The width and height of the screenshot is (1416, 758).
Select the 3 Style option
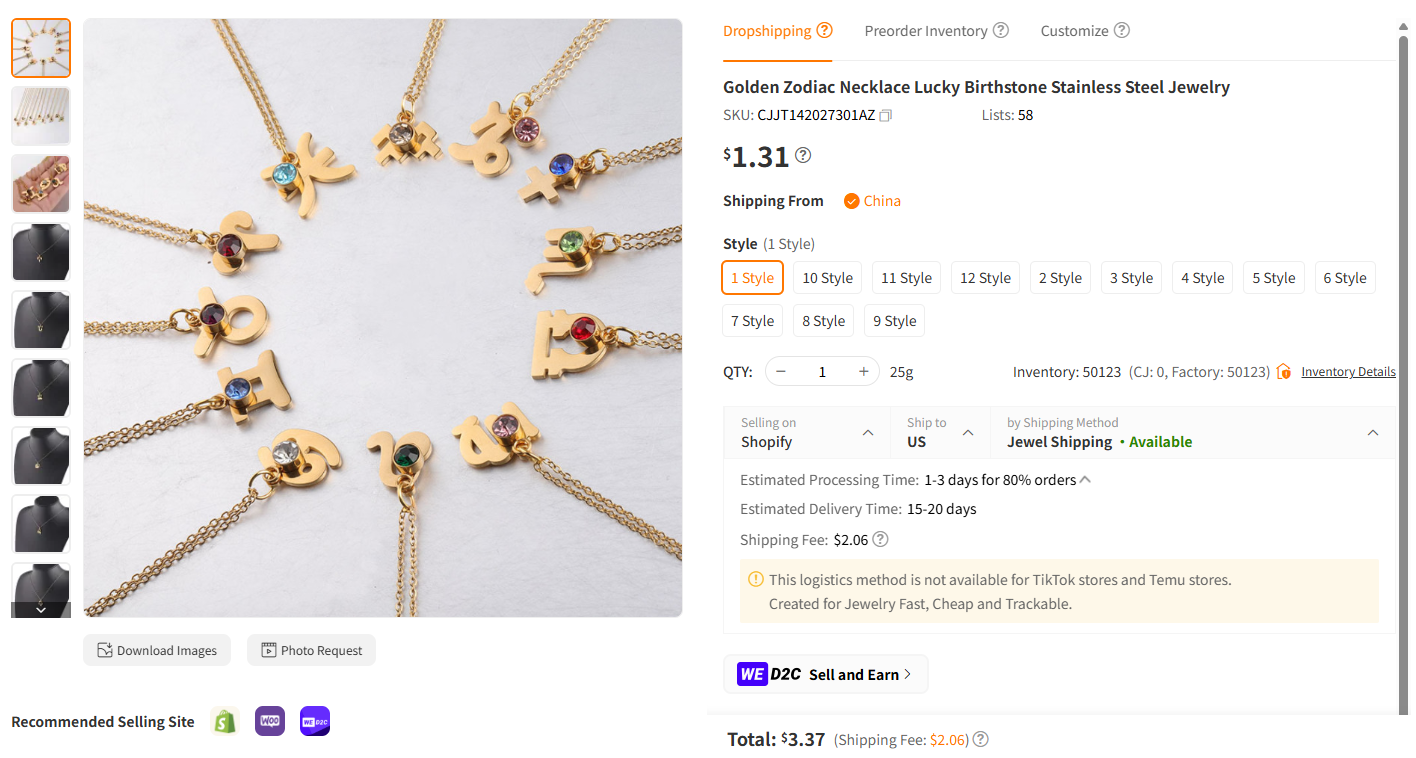click(1131, 277)
